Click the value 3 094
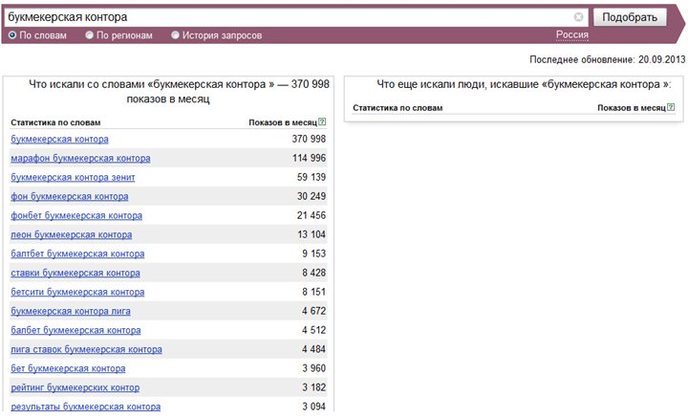688x419 pixels. point(314,407)
